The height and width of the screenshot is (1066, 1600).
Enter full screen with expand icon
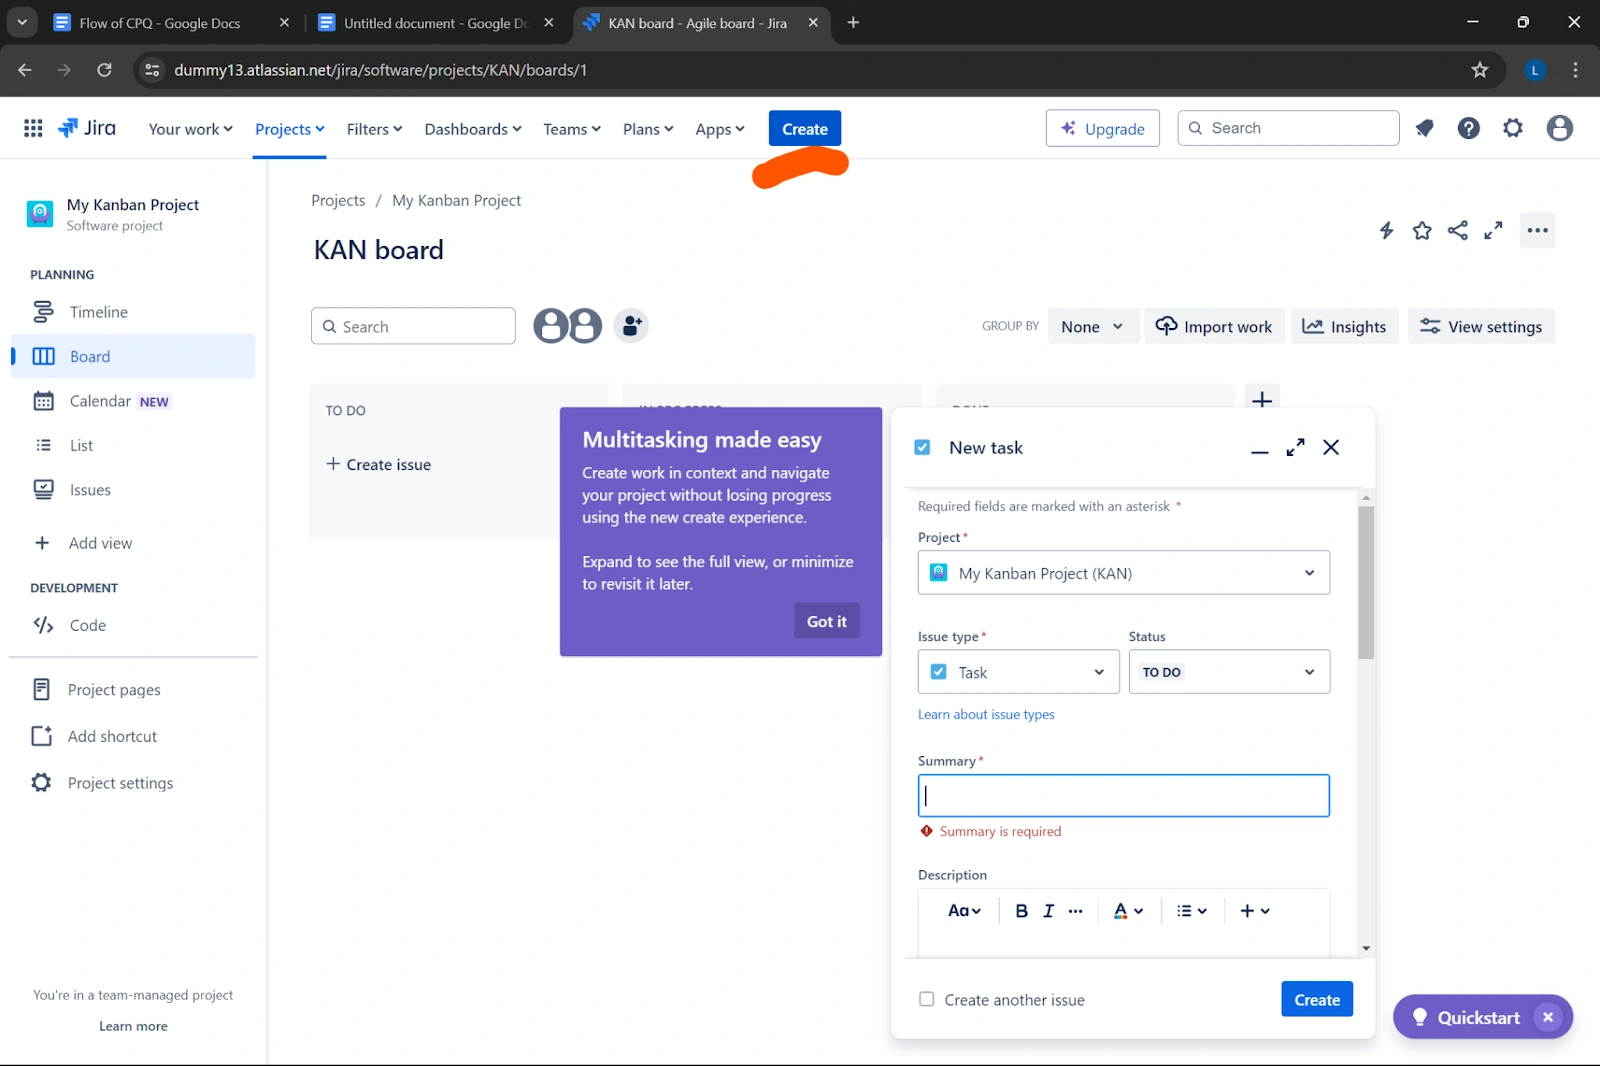(1493, 230)
